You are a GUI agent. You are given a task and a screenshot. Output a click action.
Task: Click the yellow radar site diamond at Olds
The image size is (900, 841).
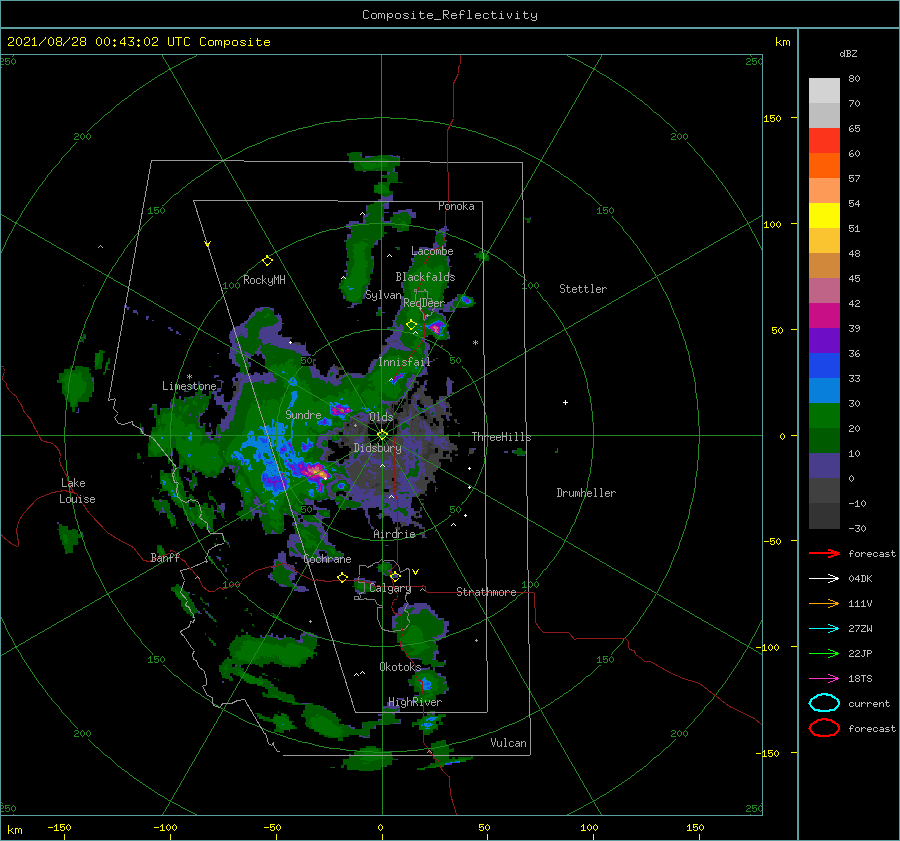pyautogui.click(x=382, y=435)
